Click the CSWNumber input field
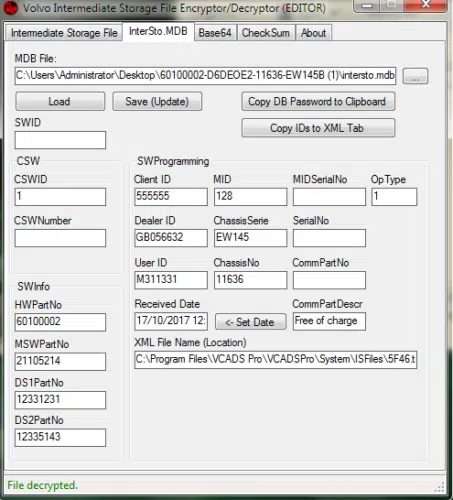Viewport: 453px width, 500px height. (x=60, y=238)
